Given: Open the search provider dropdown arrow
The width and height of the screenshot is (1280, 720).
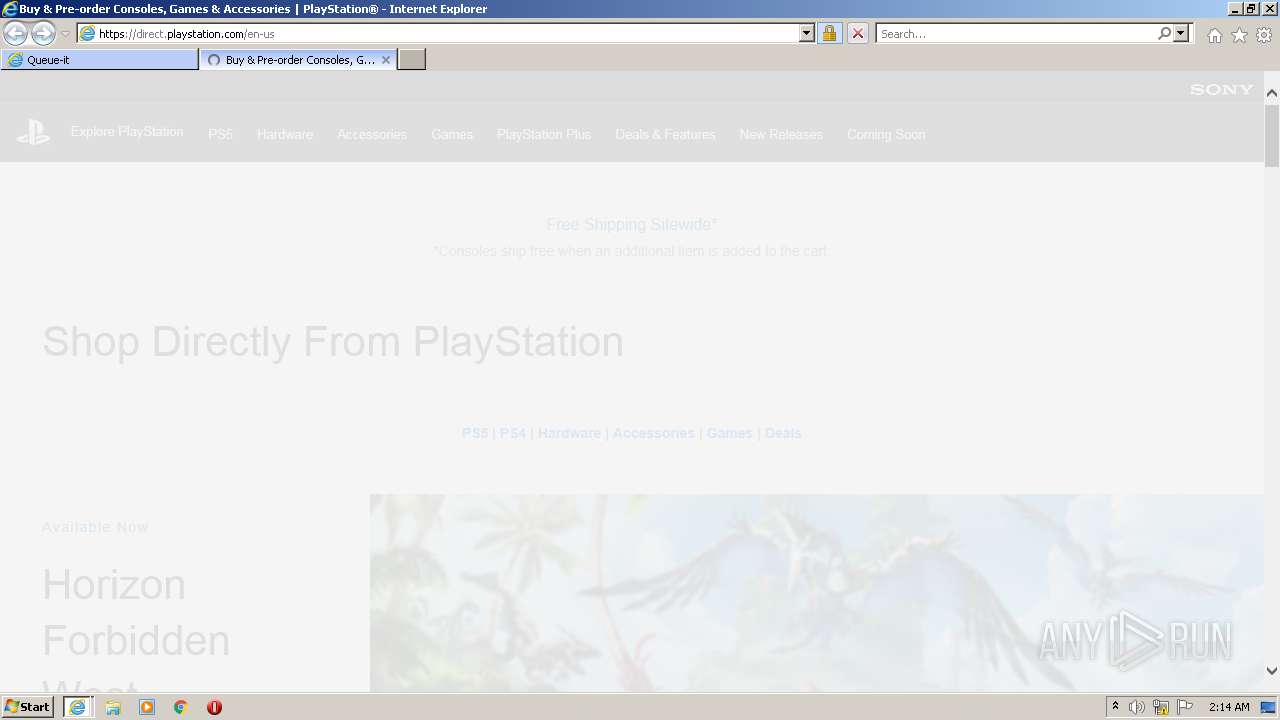Looking at the screenshot, I should 1181,33.
